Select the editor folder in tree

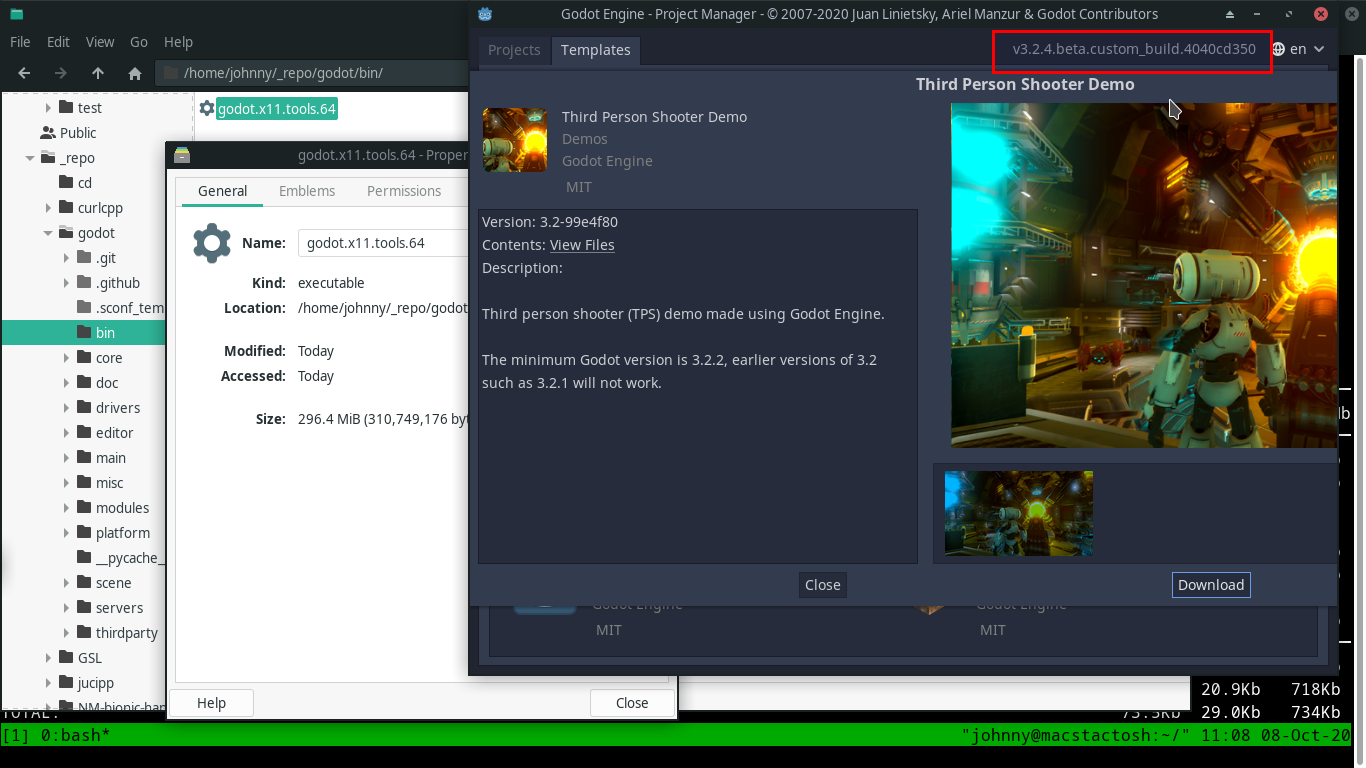[x=115, y=433]
